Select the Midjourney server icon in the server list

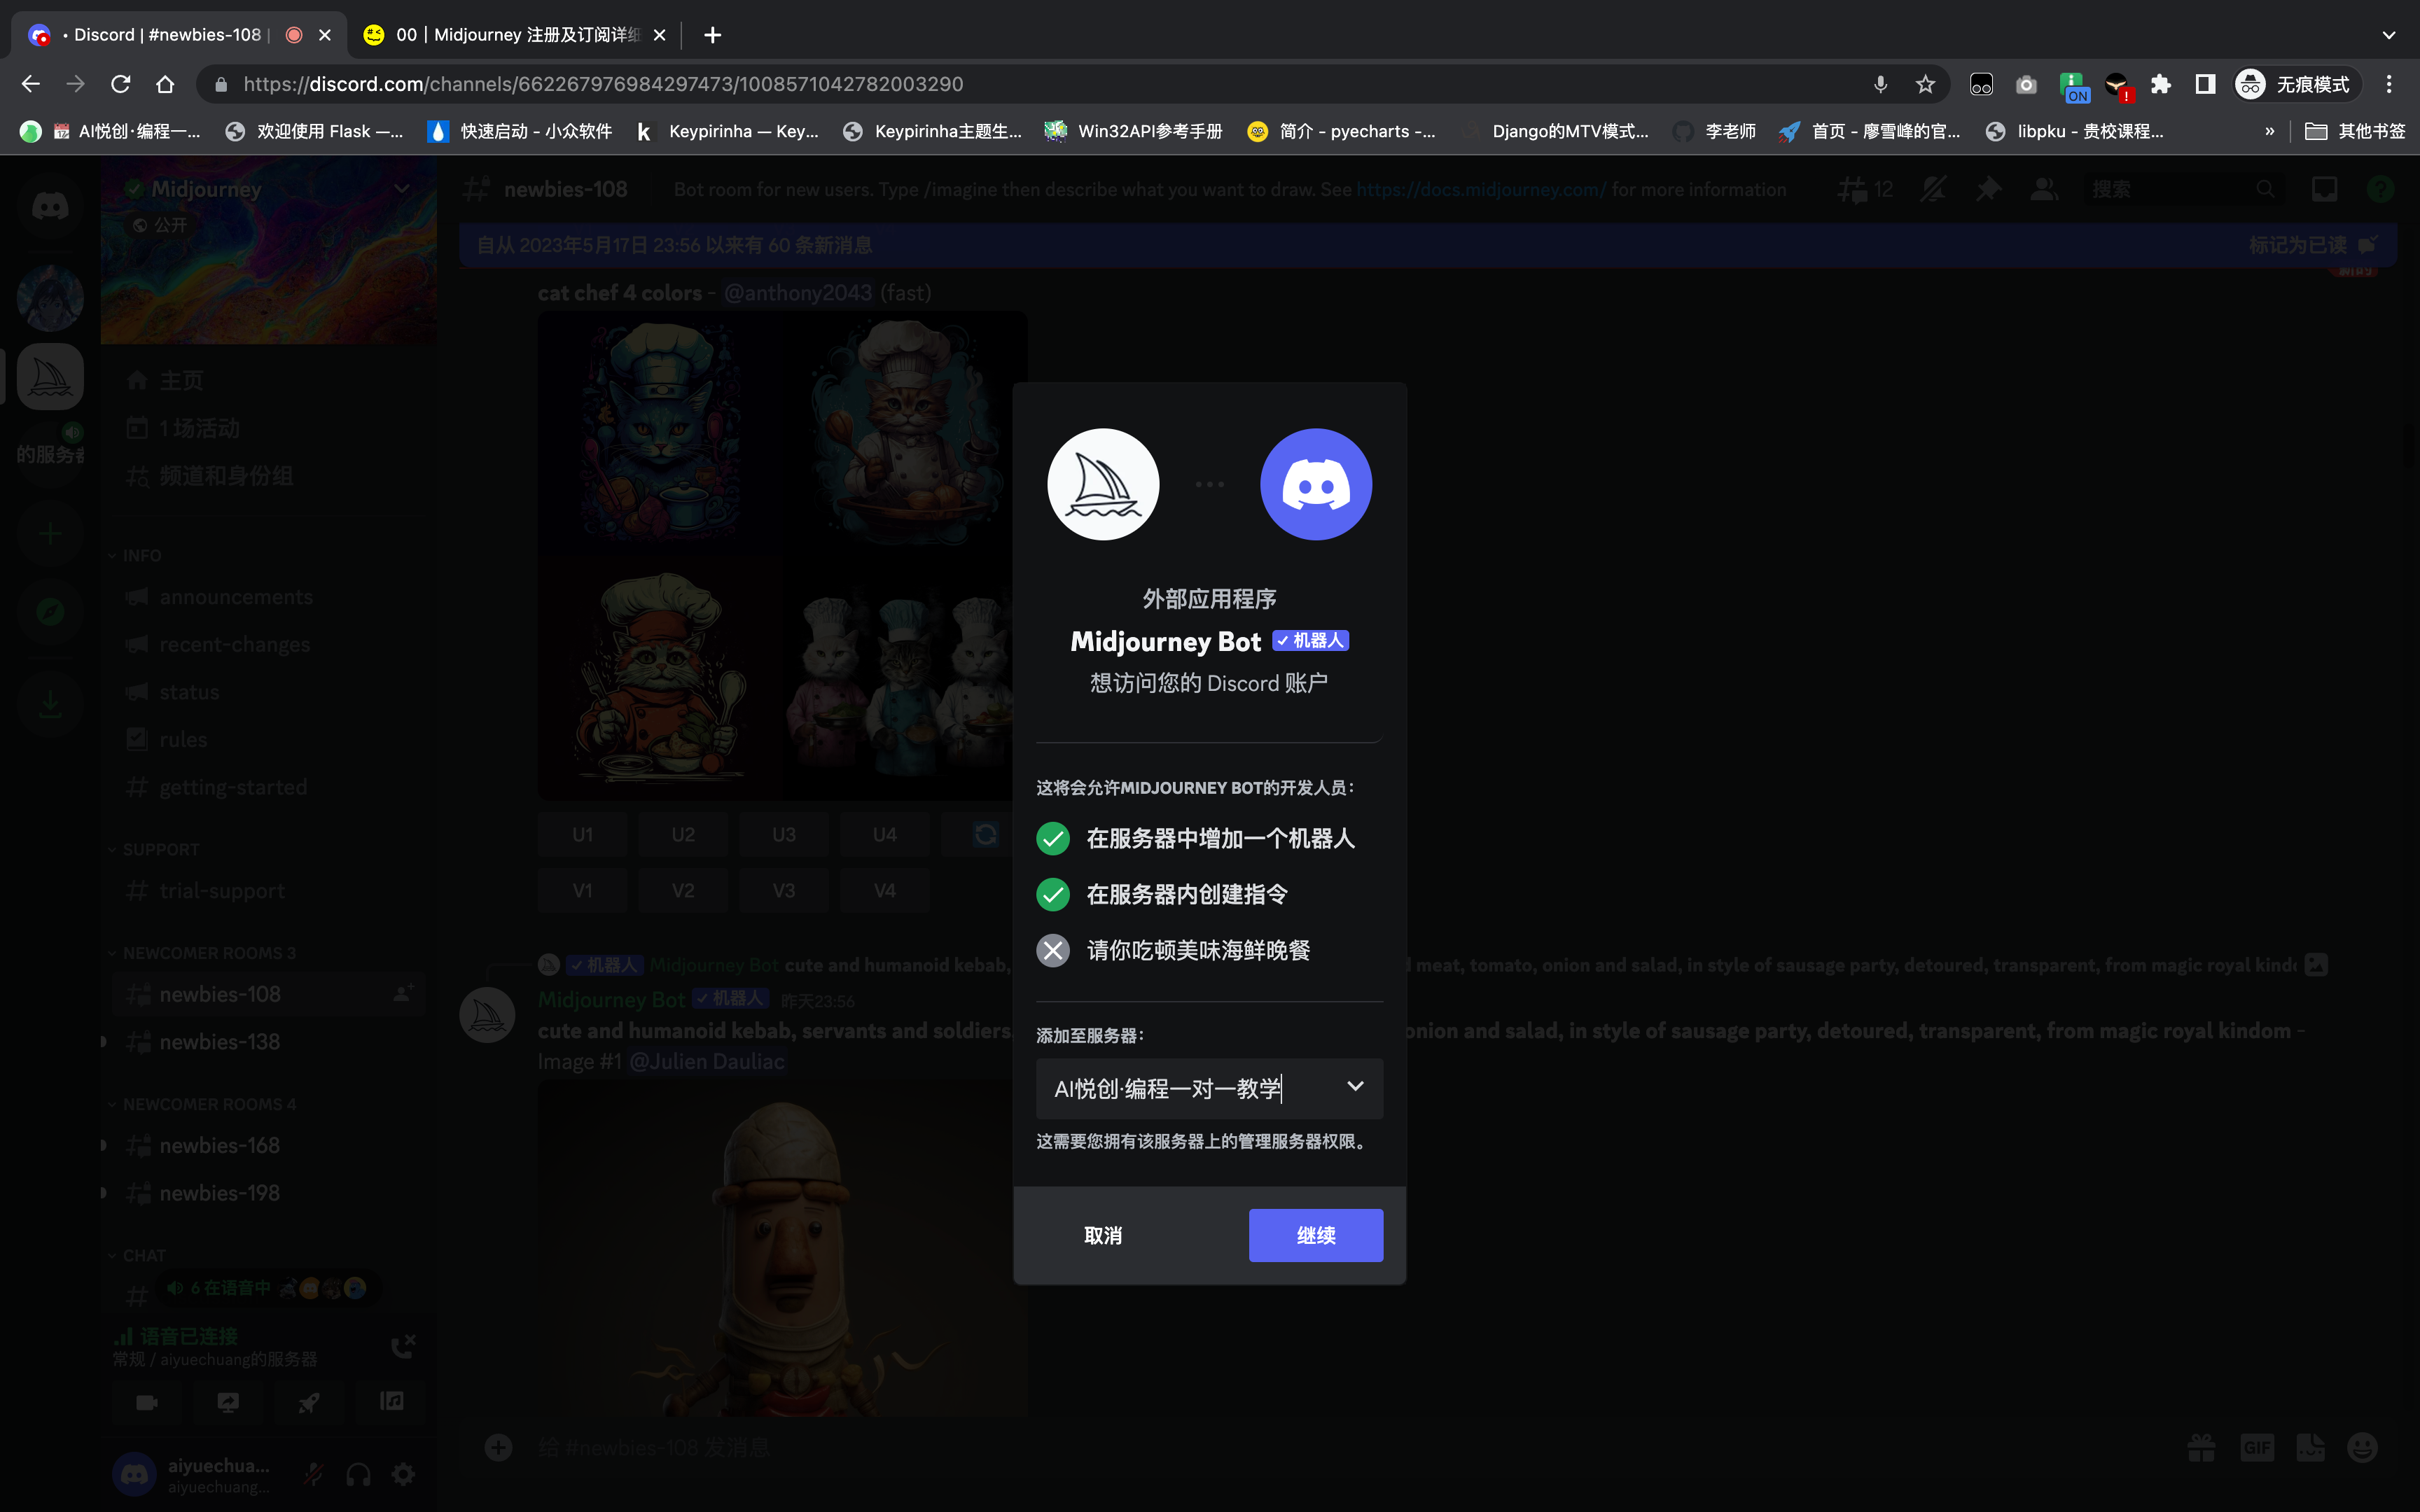(50, 377)
